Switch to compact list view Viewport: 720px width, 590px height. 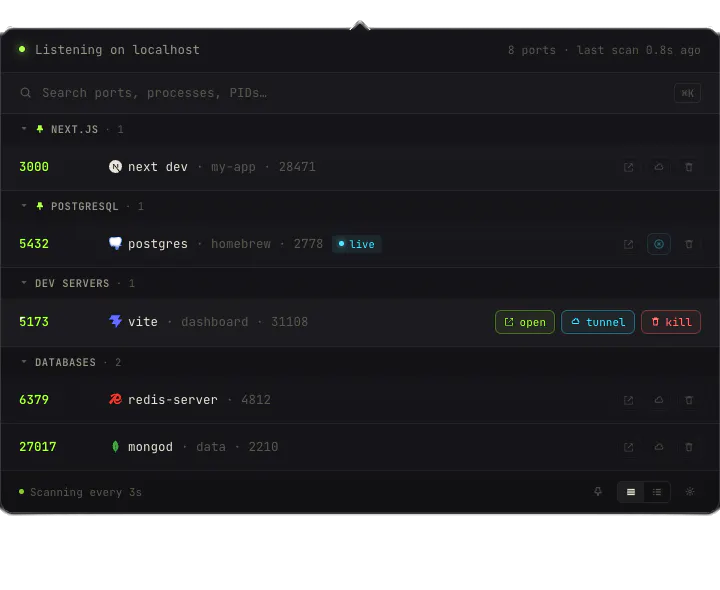pyautogui.click(x=657, y=492)
